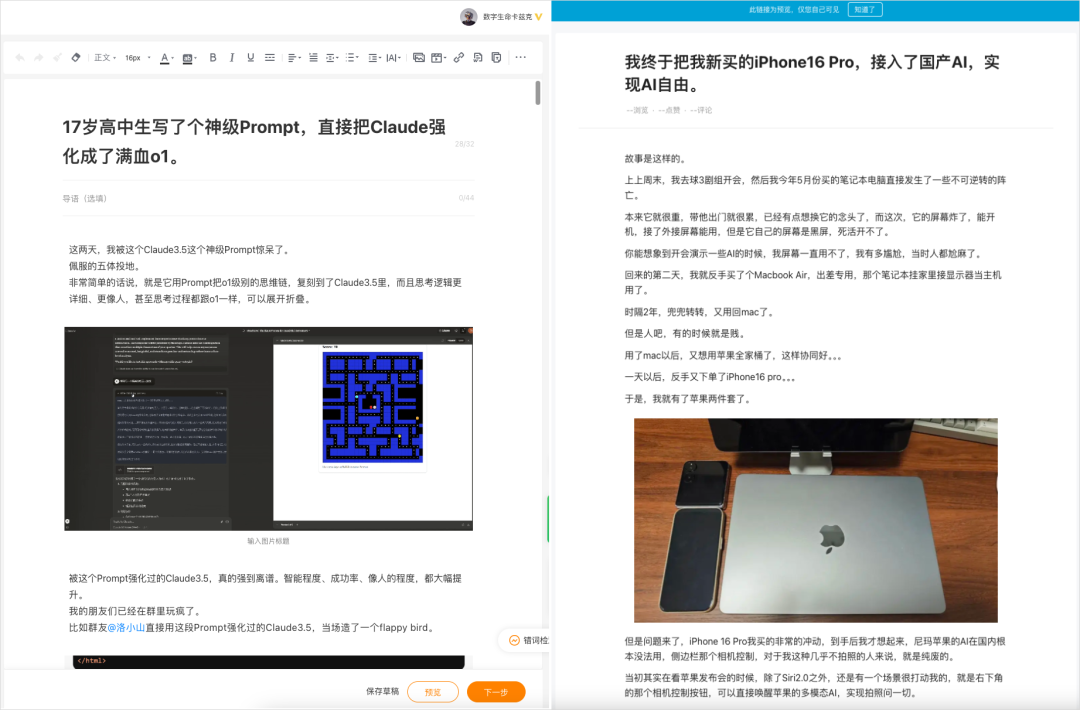Image resolution: width=1080 pixels, height=710 pixels.
Task: Dismiss preview notice with 知道了 button
Action: click(x=865, y=10)
